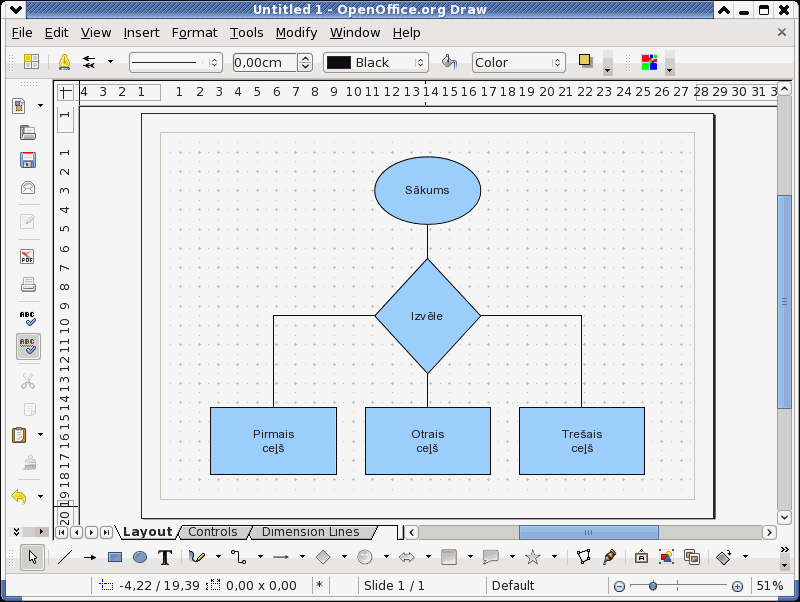The image size is (800, 602).
Task: Open the Paste options dropdown arrow
Action: pyautogui.click(x=40, y=435)
